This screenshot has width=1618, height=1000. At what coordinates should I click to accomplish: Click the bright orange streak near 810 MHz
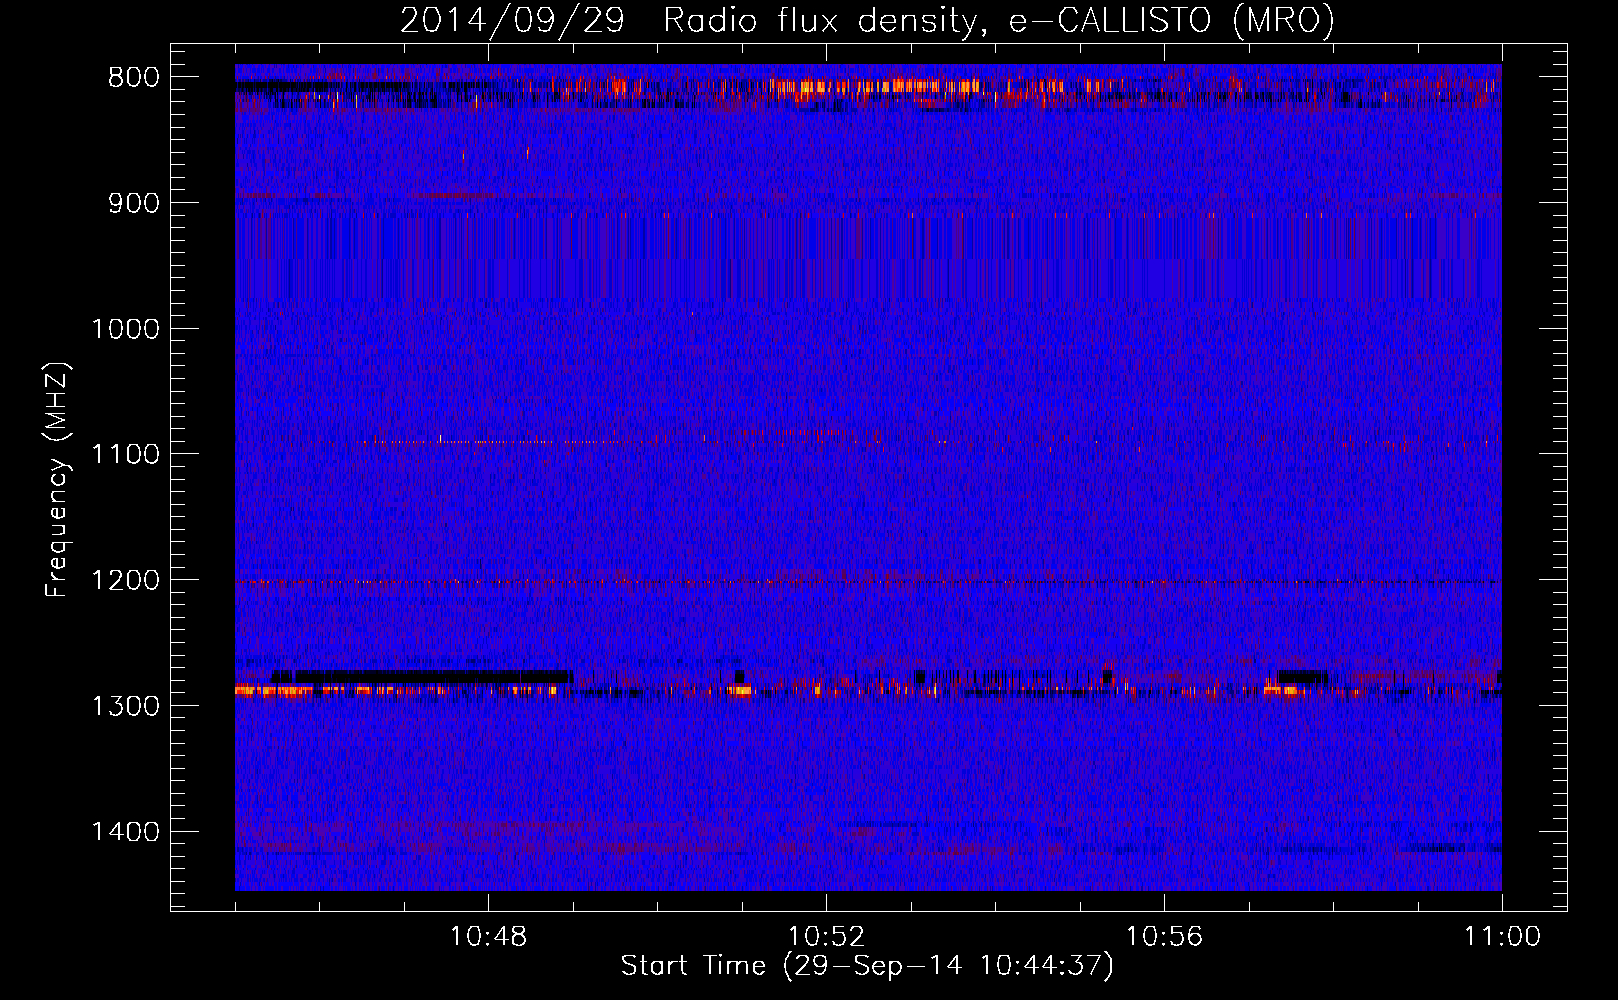pyautogui.click(x=875, y=87)
